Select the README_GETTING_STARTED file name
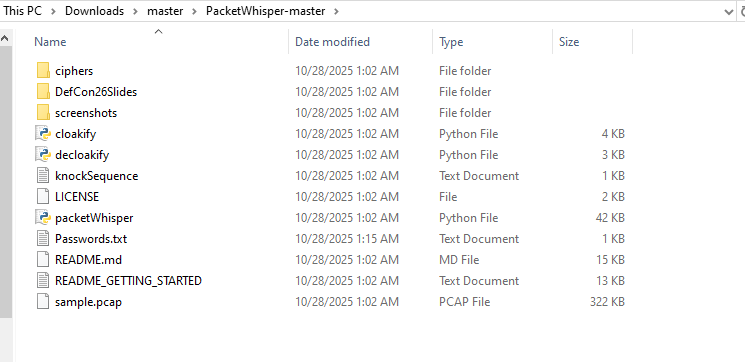Screen dimensions: 745x362 tap(128, 281)
